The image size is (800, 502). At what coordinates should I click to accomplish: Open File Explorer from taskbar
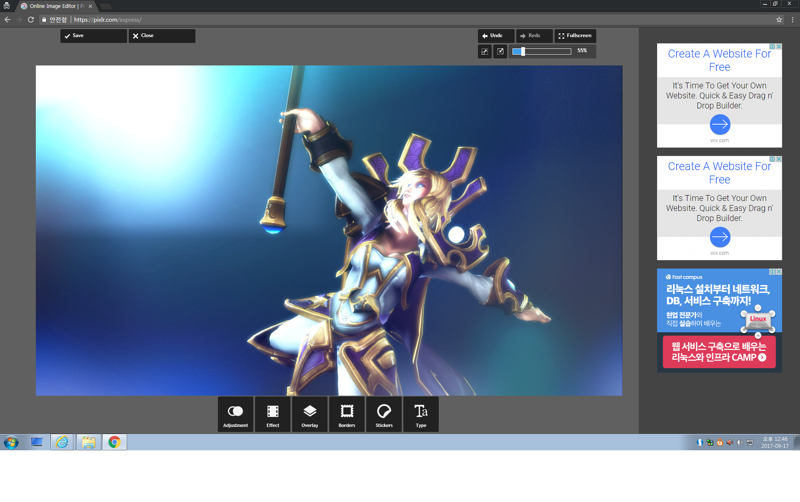[88, 442]
